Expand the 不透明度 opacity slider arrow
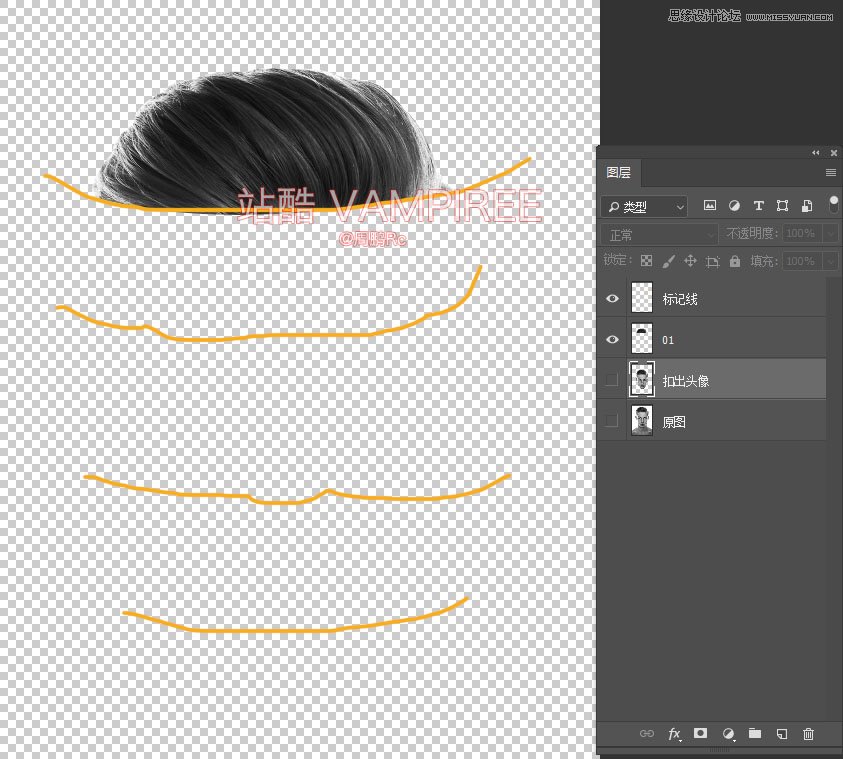Screen dimensions: 843x759 [x=830, y=234]
